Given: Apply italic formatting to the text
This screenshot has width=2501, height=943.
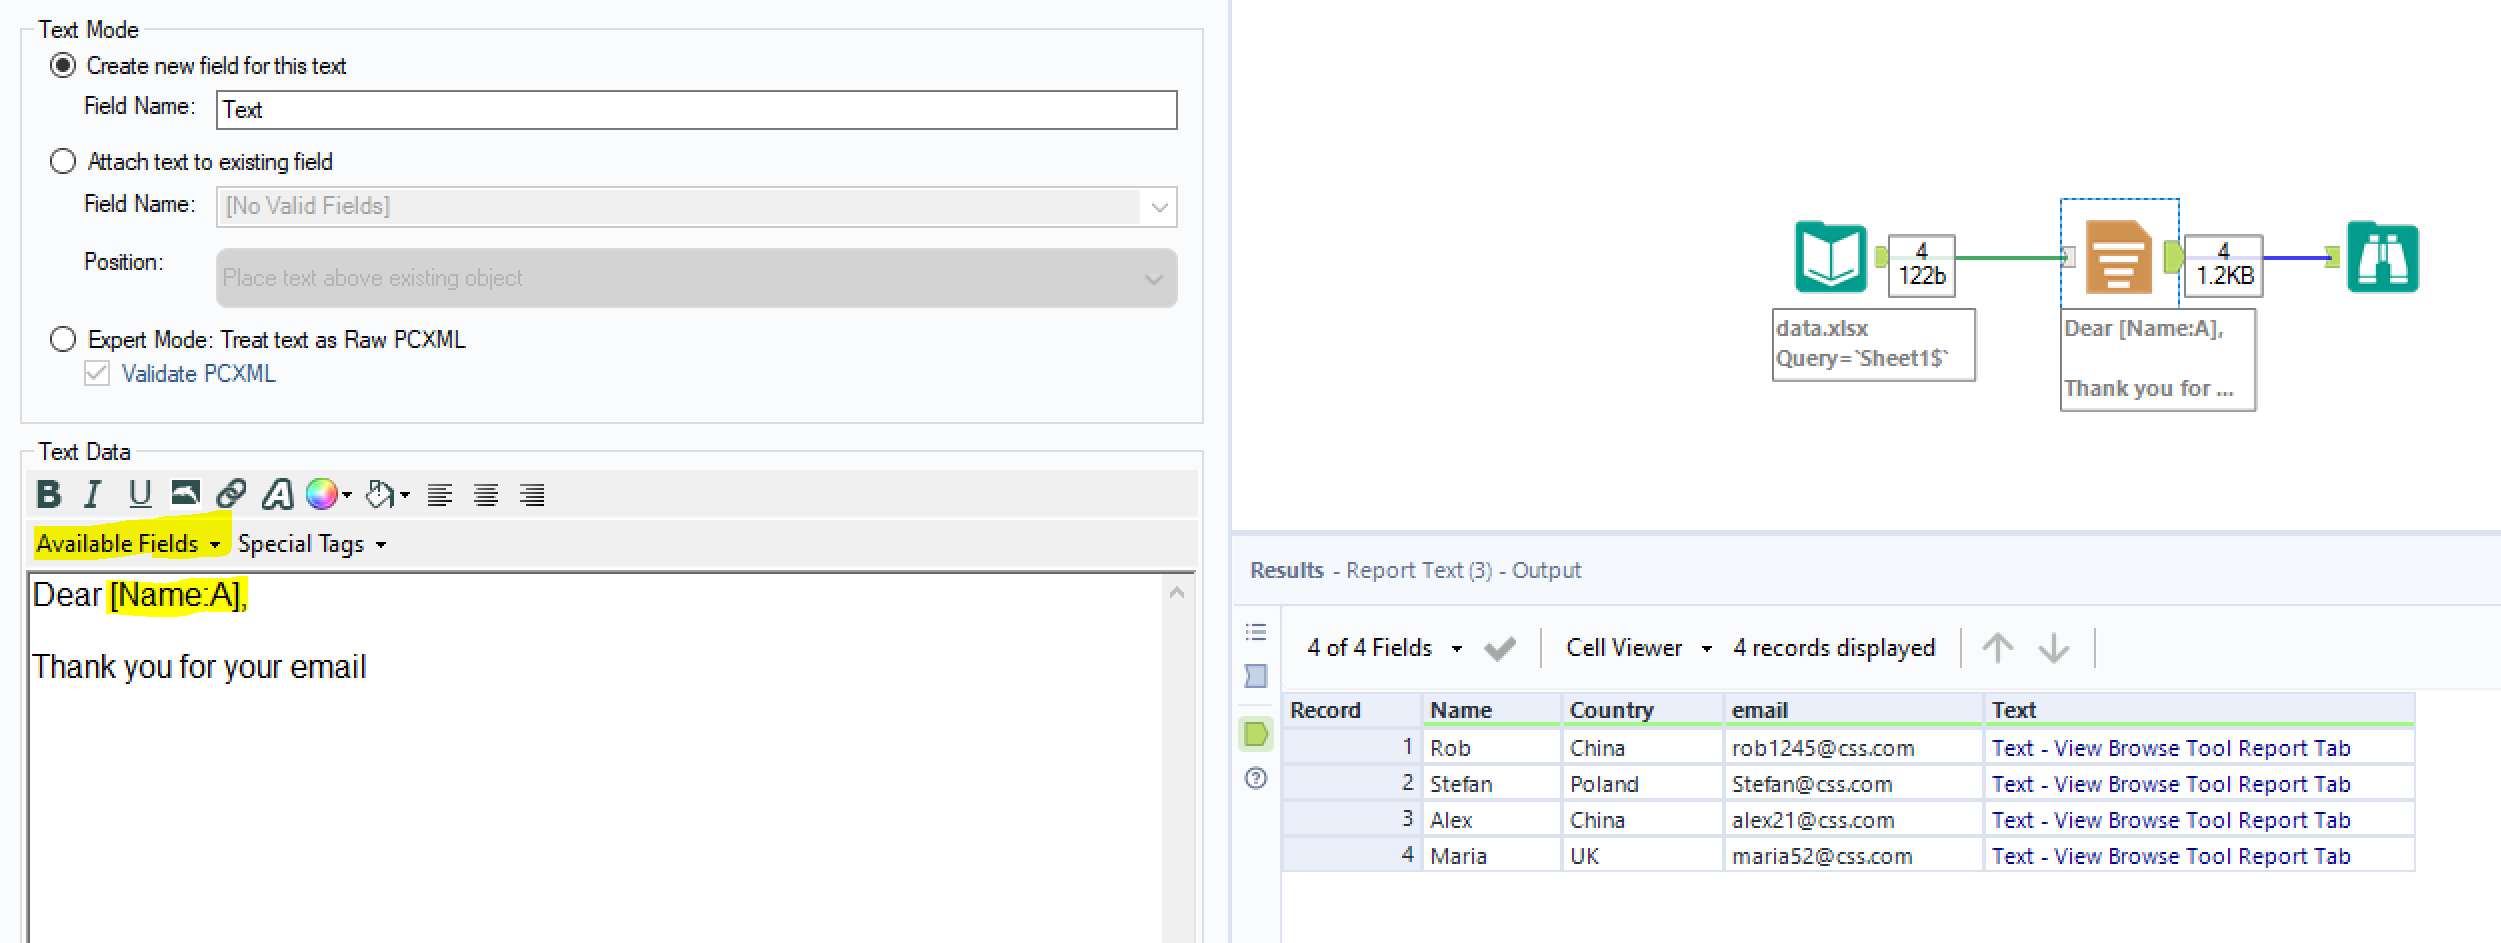Looking at the screenshot, I should (92, 493).
